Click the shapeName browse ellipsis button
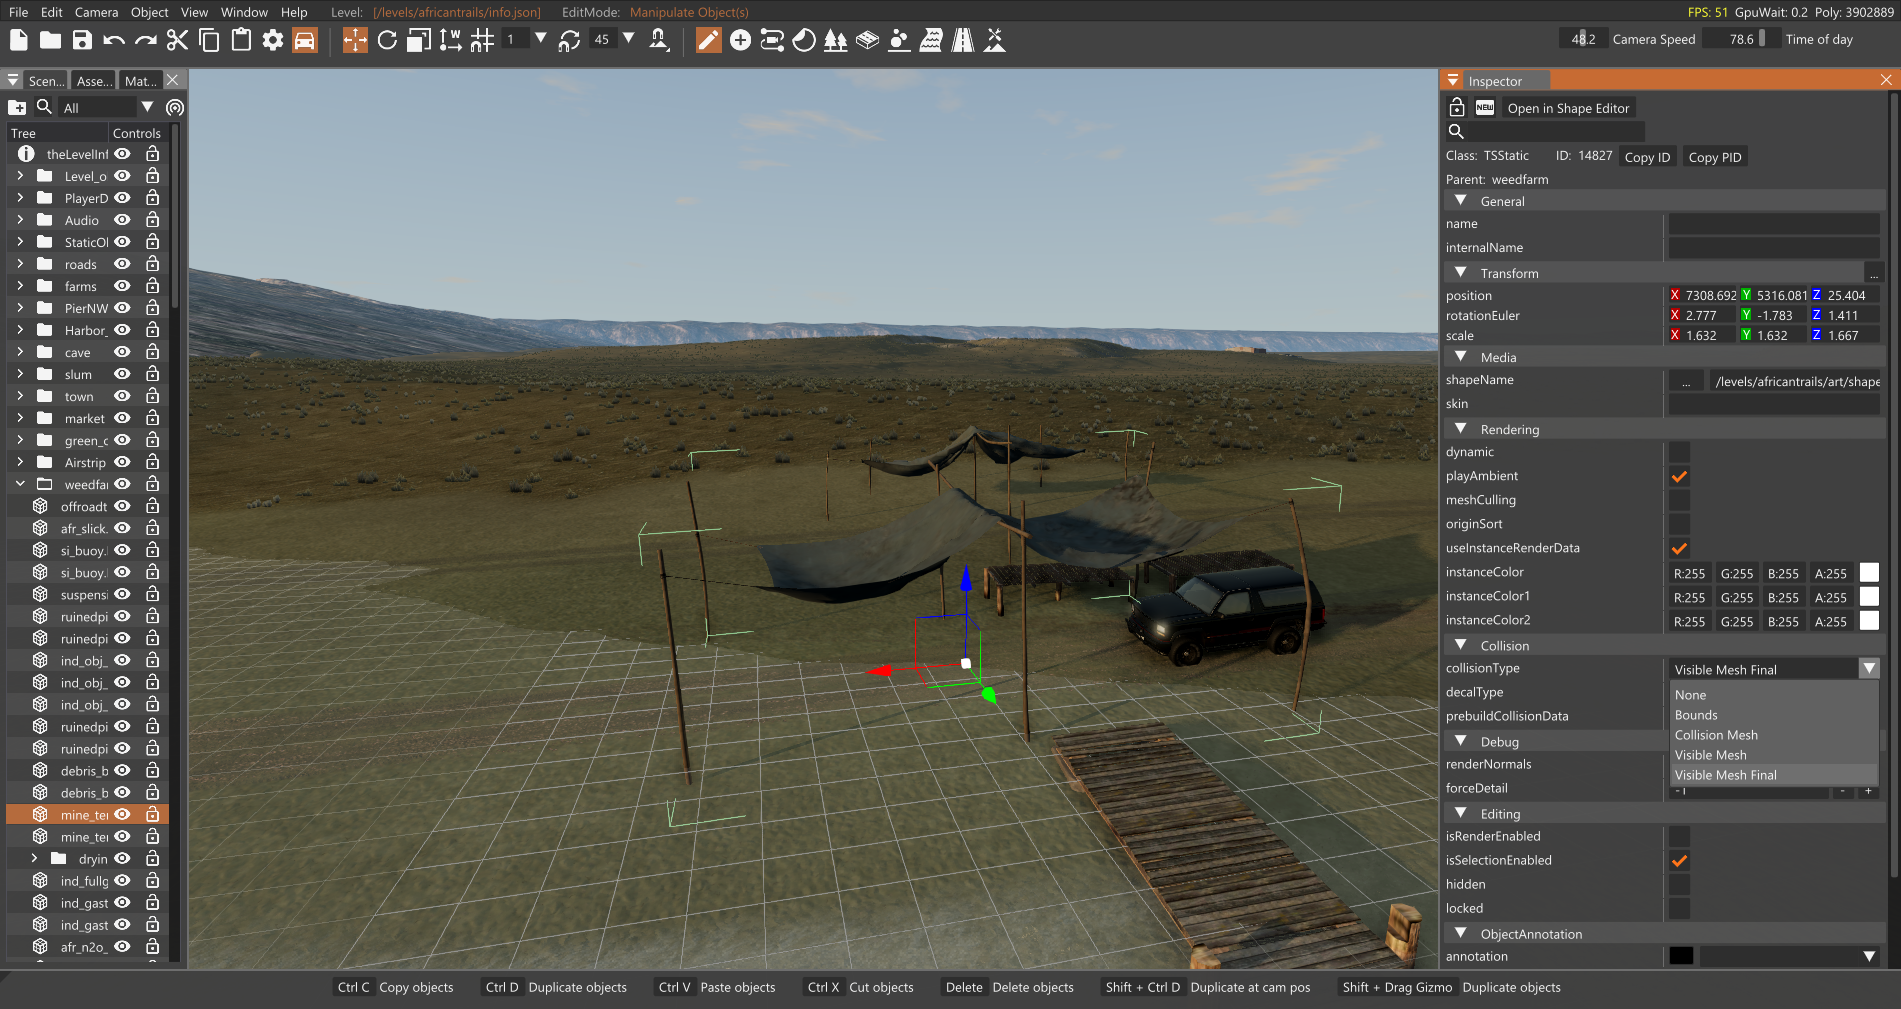Screen dimensions: 1901x1009 [x=1686, y=381]
